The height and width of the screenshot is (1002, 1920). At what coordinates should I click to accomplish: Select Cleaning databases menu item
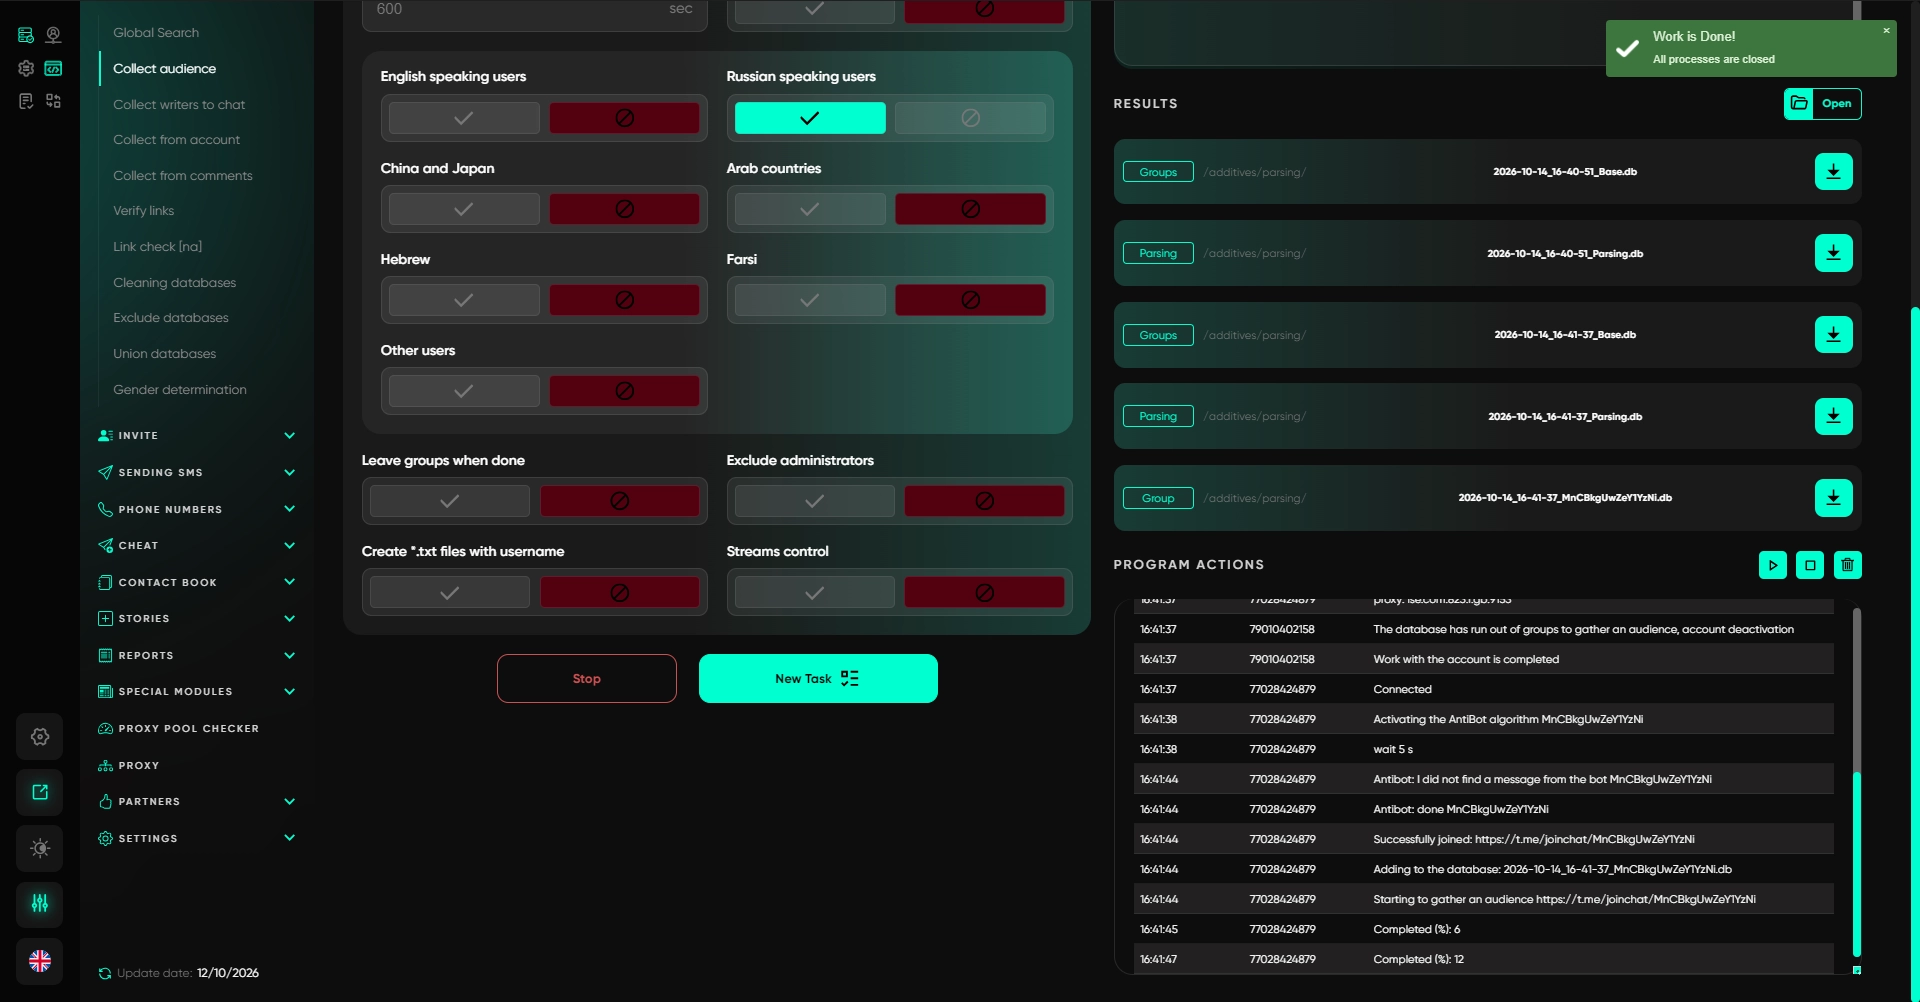[175, 283]
